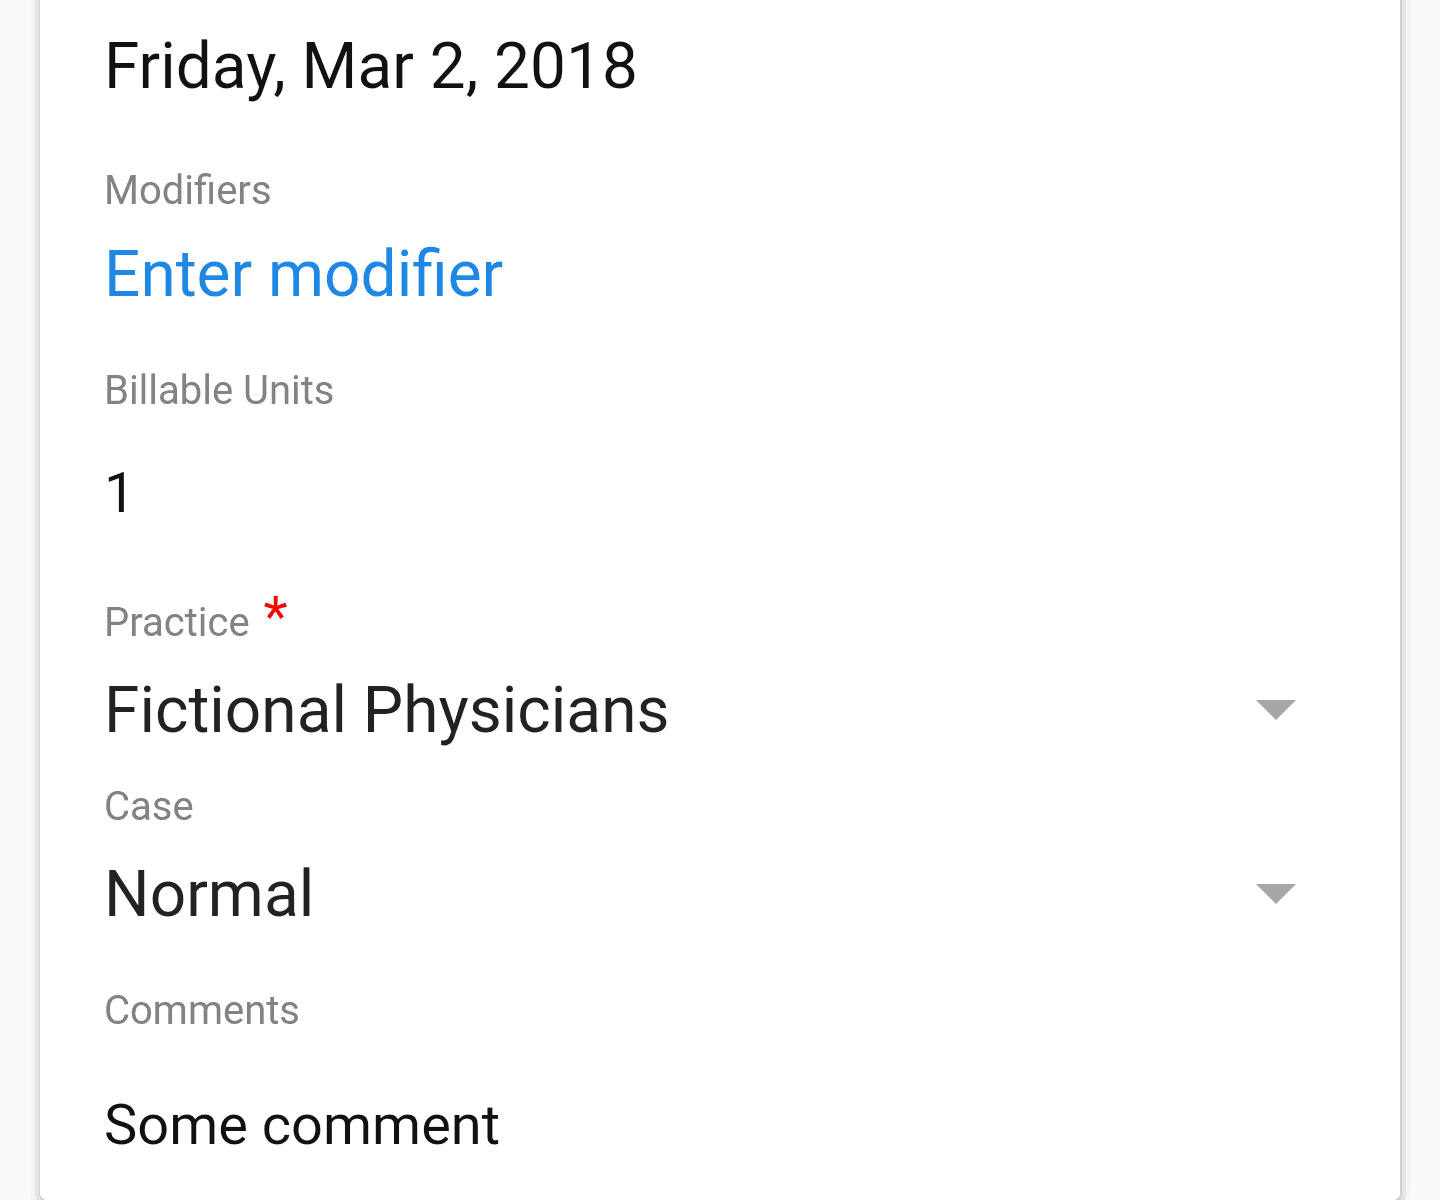The width and height of the screenshot is (1440, 1200).
Task: Click the Comments field label
Action: point(202,1010)
